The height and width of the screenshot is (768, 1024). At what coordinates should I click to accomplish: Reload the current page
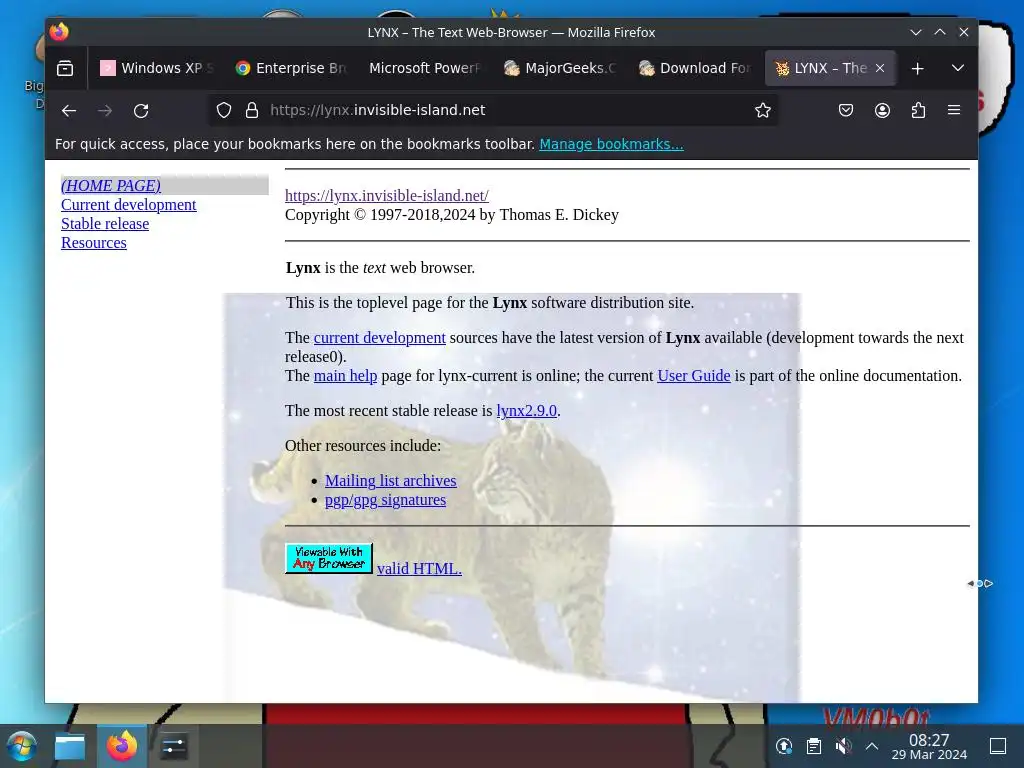click(141, 110)
